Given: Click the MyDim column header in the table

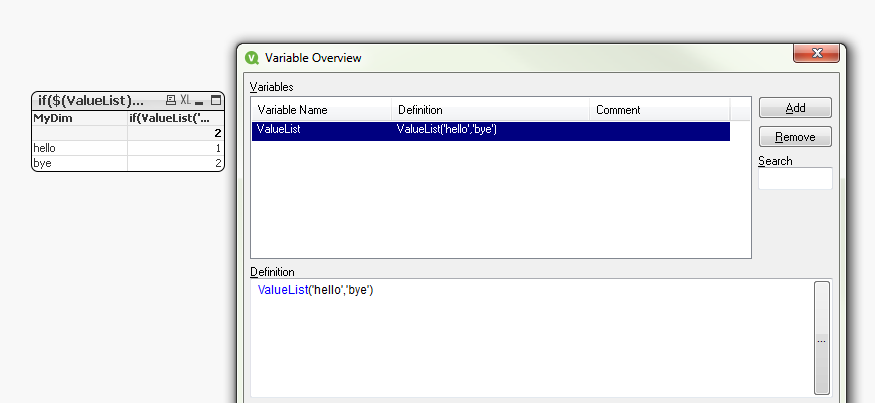Looking at the screenshot, I should coord(79,118).
